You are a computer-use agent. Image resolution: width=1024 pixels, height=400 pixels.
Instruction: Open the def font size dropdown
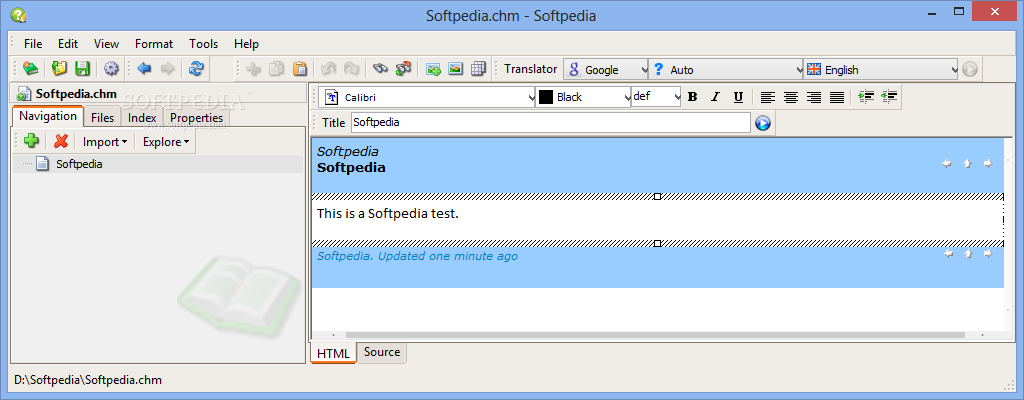tap(656, 97)
